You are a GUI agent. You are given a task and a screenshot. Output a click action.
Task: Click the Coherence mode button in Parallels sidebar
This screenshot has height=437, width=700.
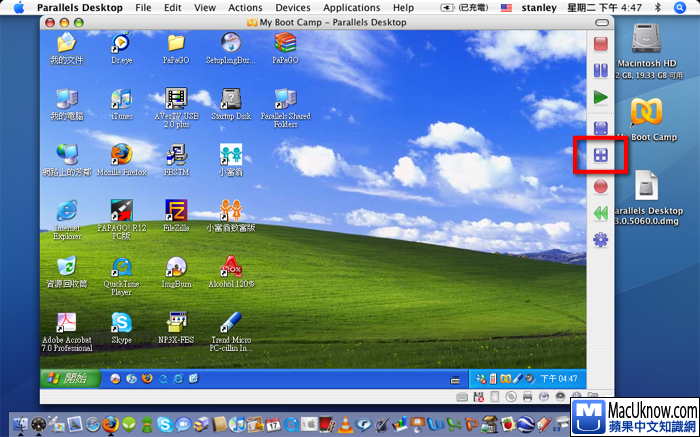tap(600, 155)
